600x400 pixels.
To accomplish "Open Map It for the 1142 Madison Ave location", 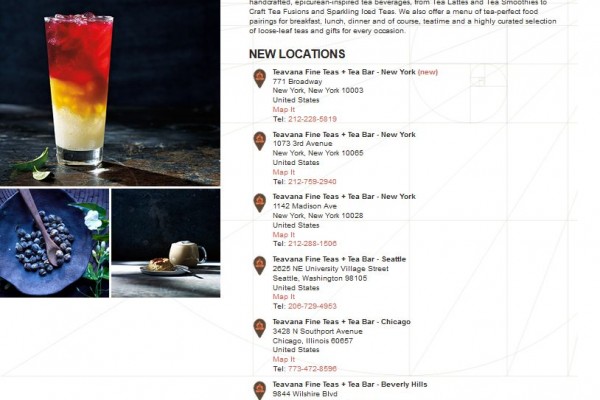I will tap(284, 235).
